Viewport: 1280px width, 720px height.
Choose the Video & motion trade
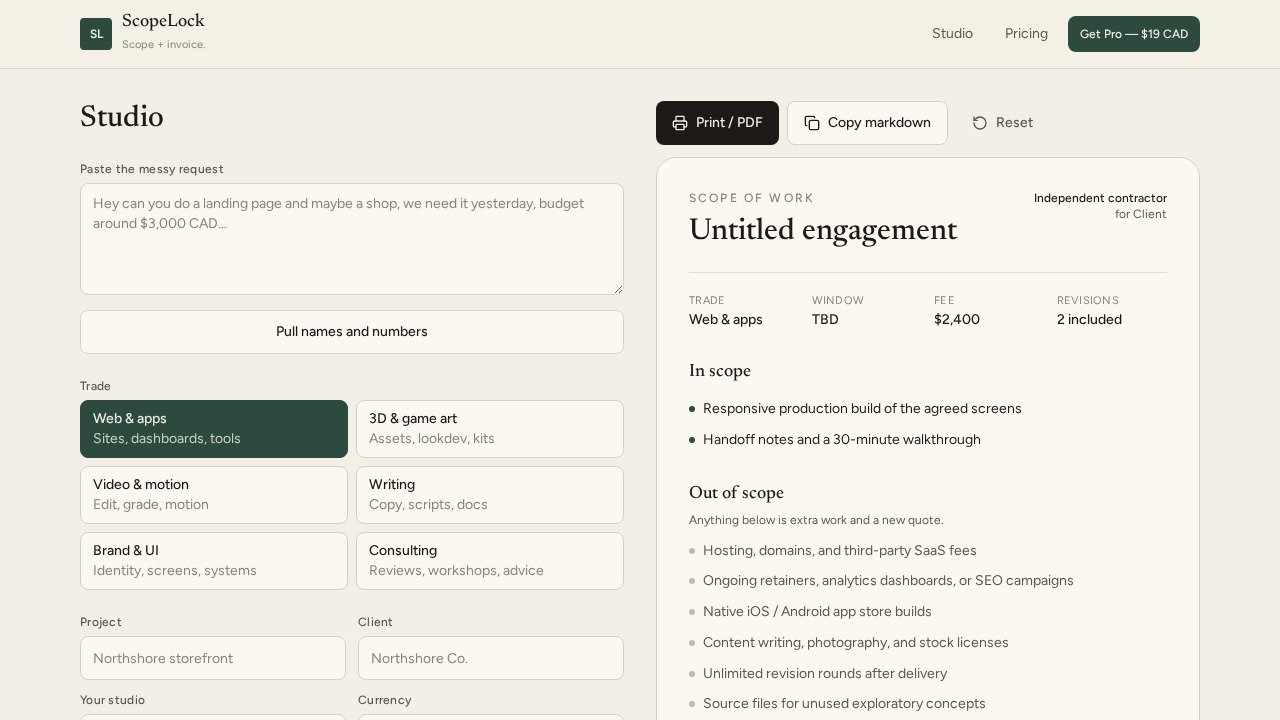[214, 495]
